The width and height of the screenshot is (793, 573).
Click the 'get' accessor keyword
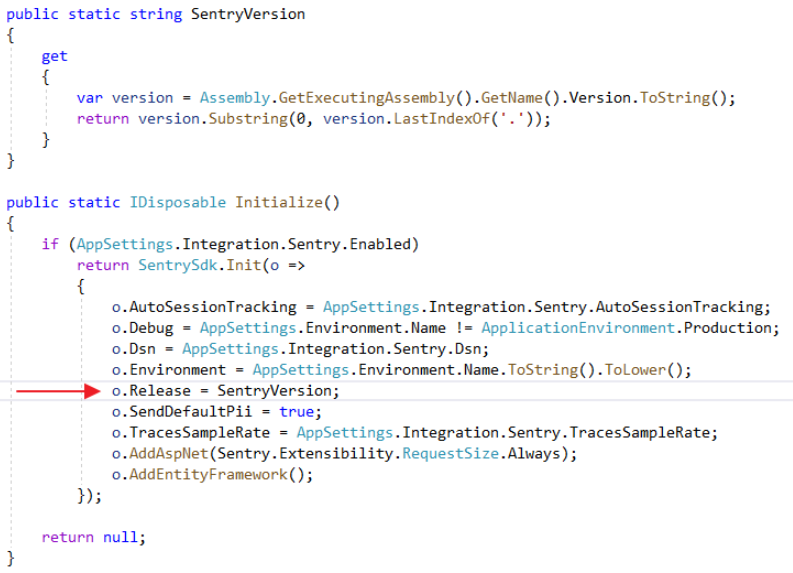click(54, 56)
